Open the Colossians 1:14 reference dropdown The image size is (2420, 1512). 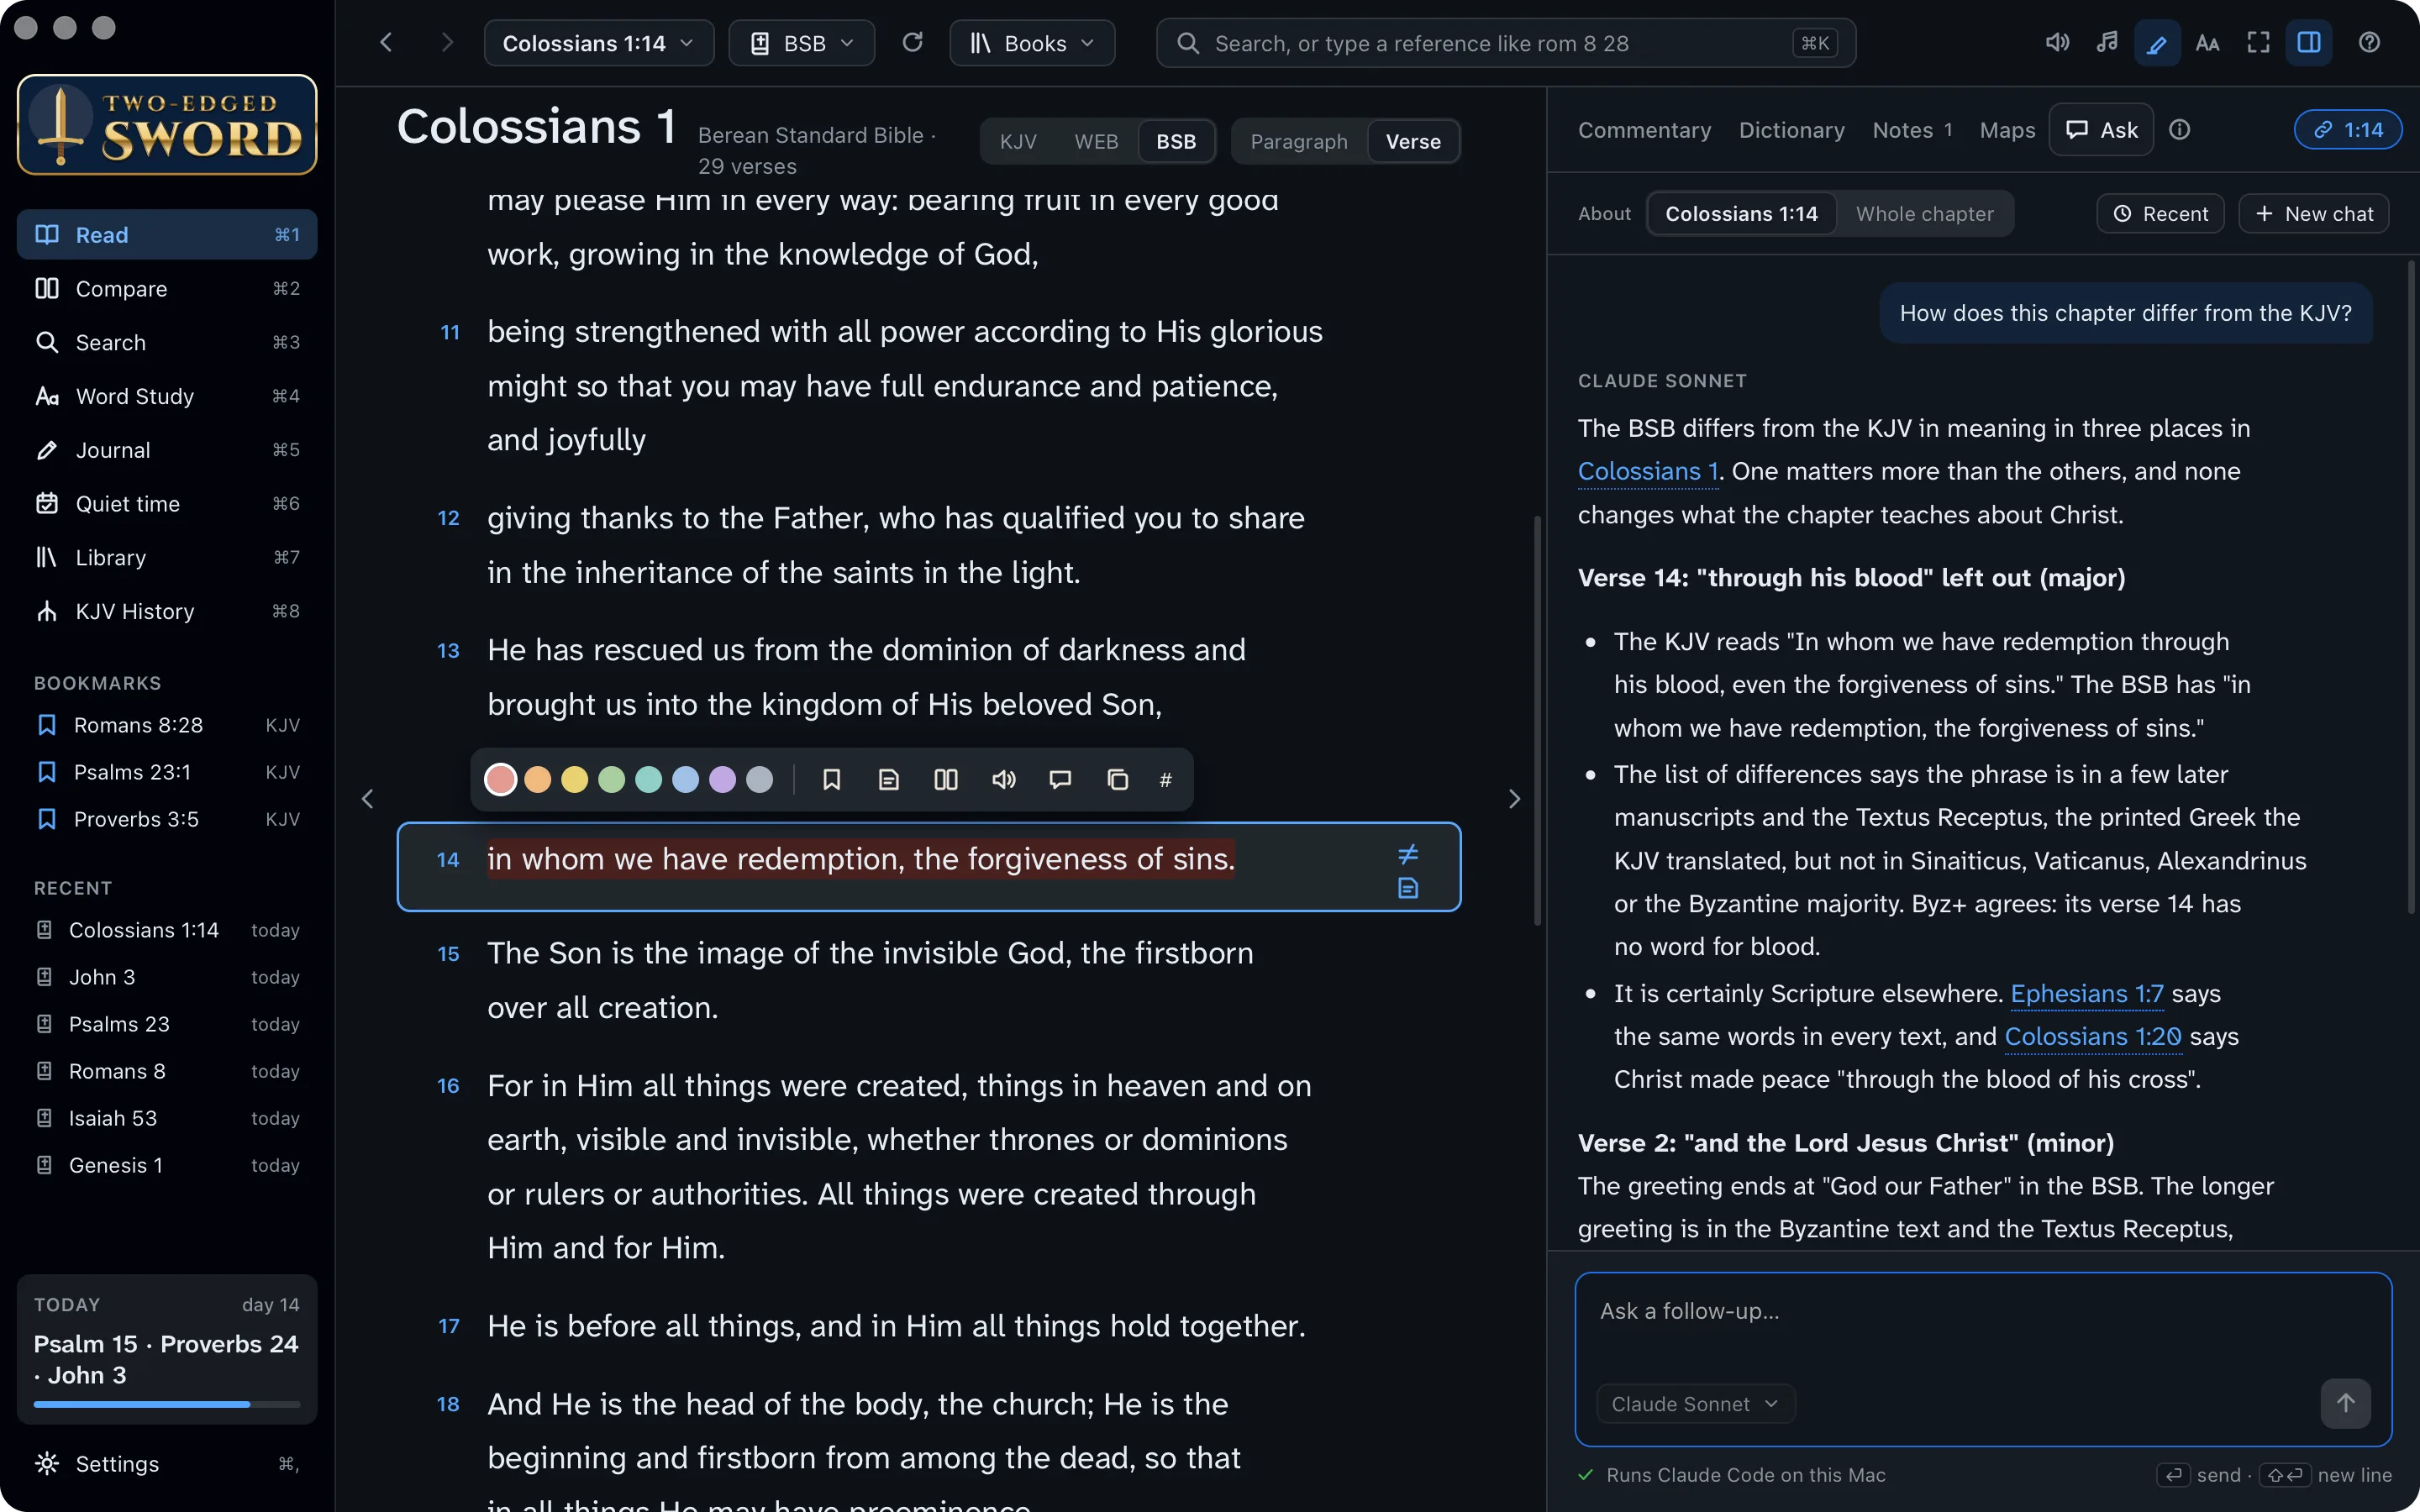pos(598,43)
